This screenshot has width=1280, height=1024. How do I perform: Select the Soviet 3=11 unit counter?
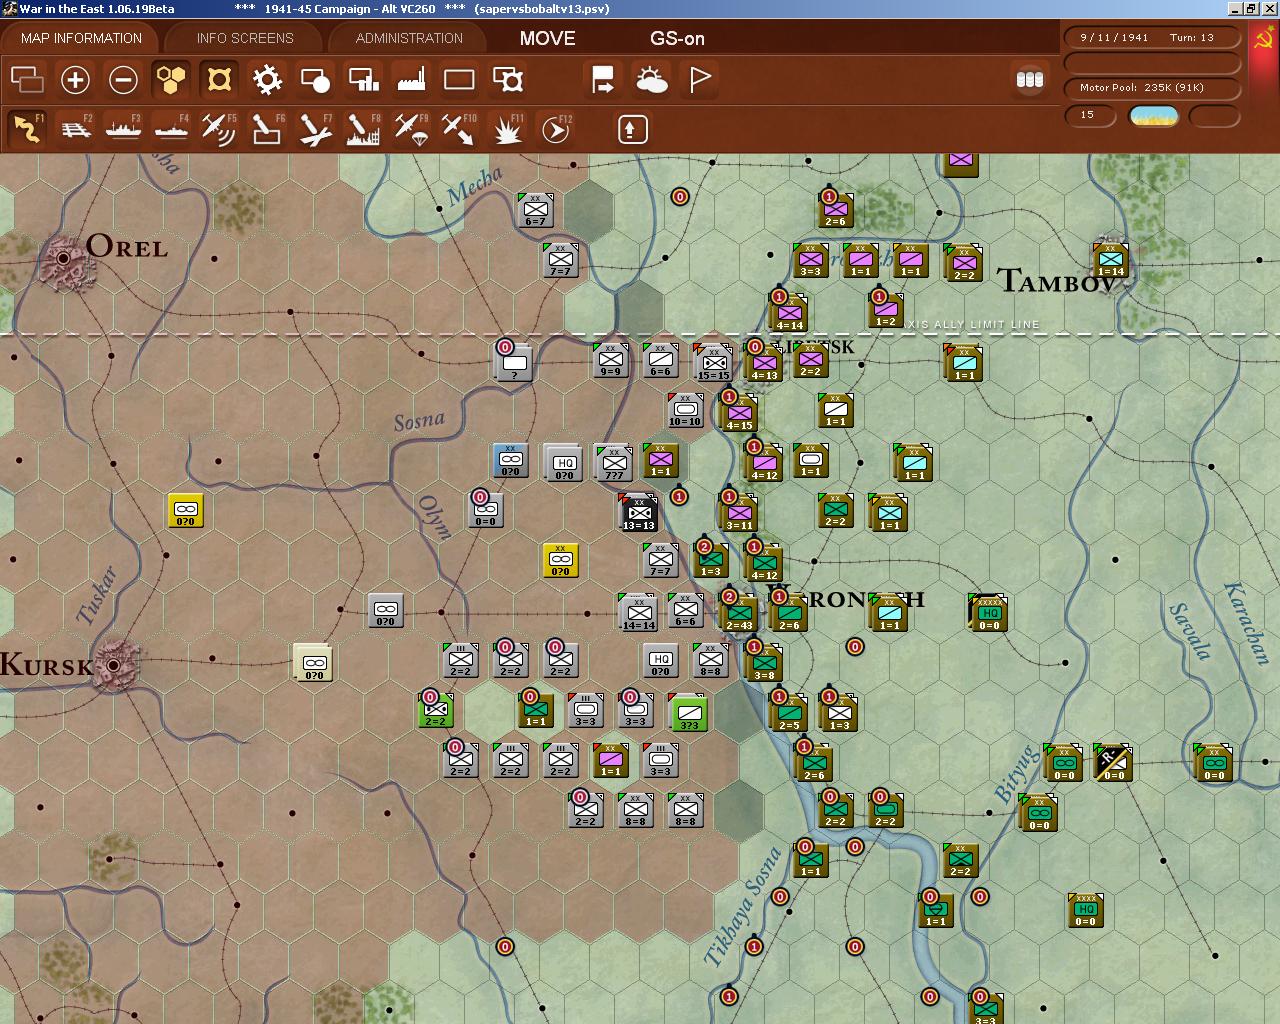pyautogui.click(x=739, y=512)
